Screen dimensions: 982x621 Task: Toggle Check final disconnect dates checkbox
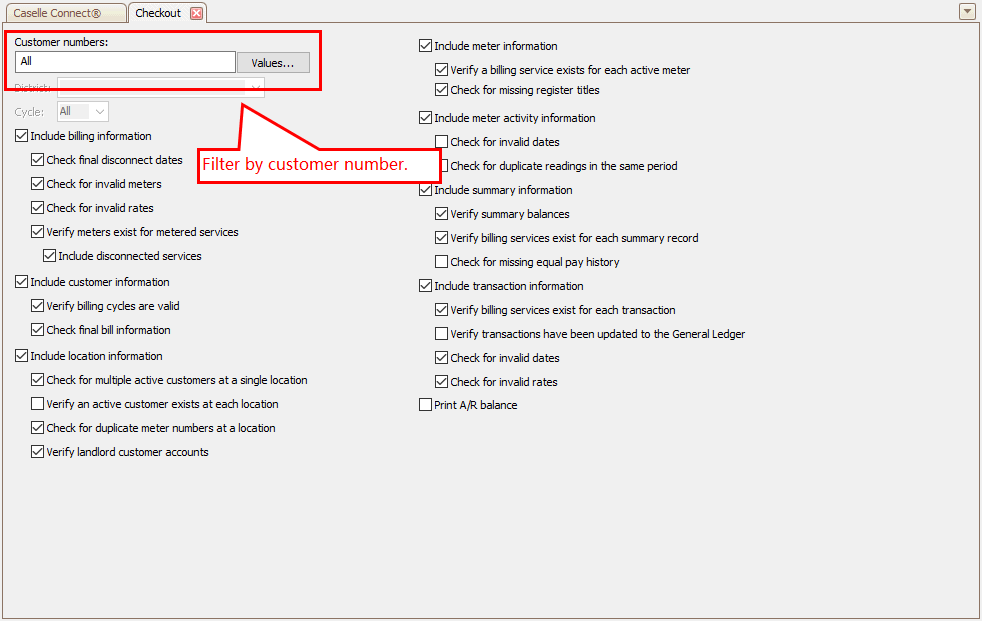[x=38, y=160]
